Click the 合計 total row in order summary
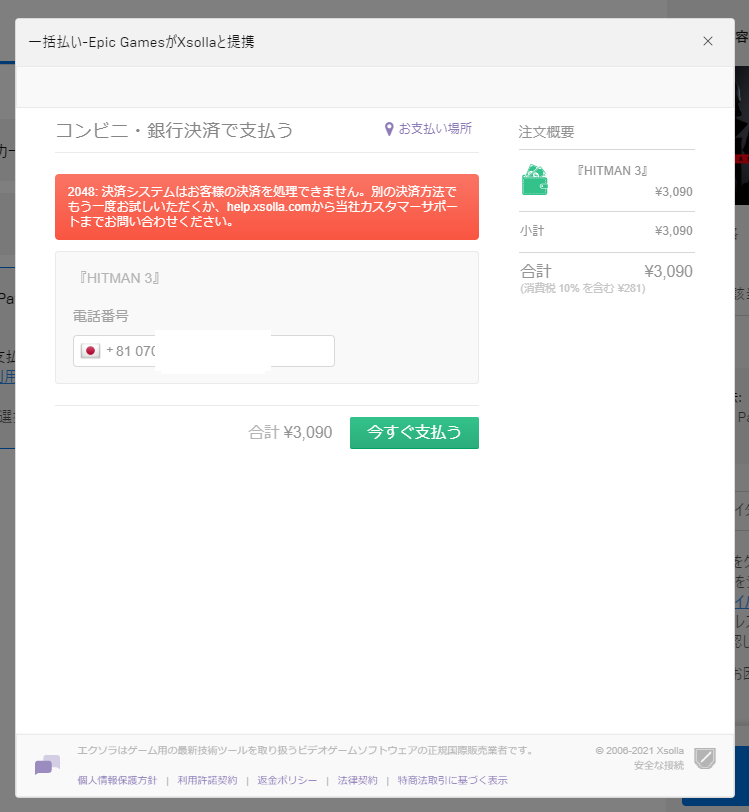Screen dimensions: 749x812 point(606,271)
